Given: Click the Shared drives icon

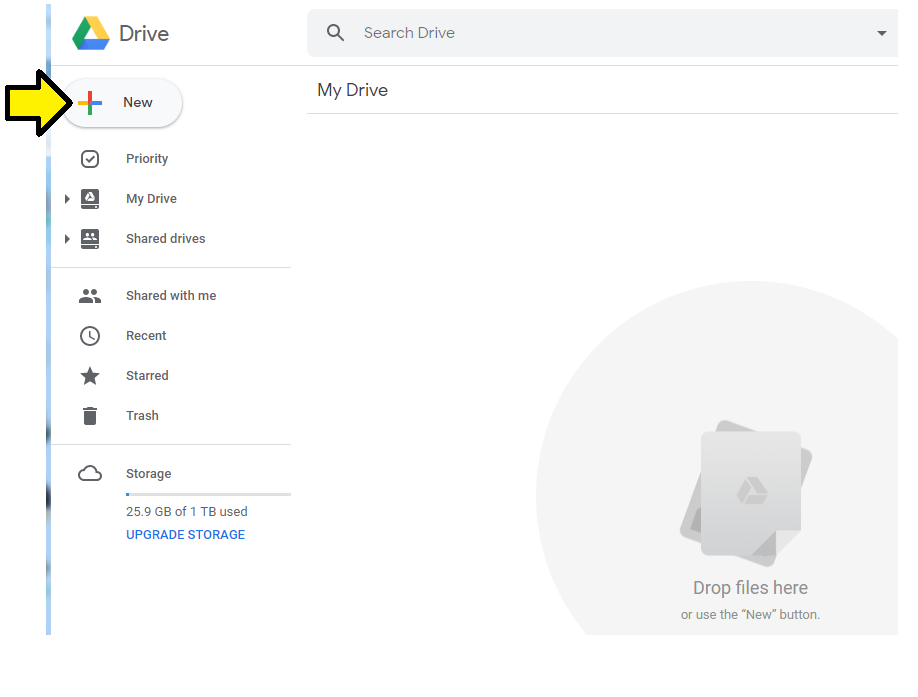Looking at the screenshot, I should pos(90,239).
